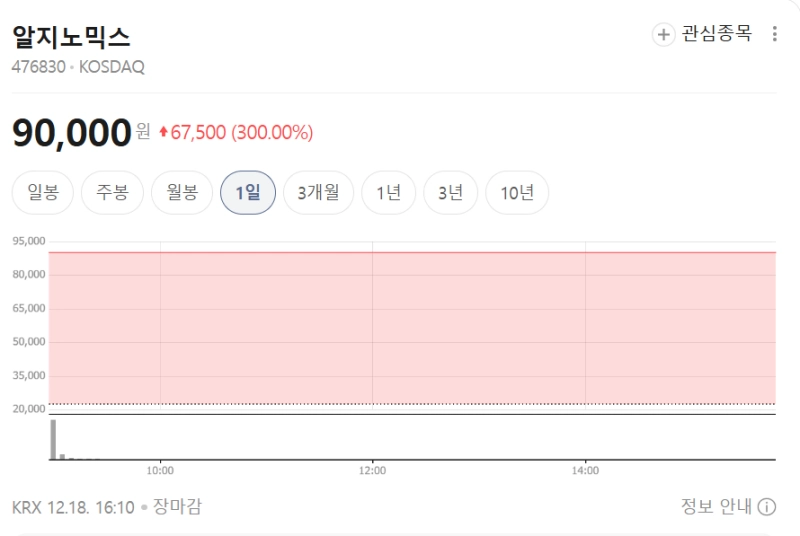Click the stock name 알지노믹스
Viewport: 800px width, 536px height.
[71, 37]
